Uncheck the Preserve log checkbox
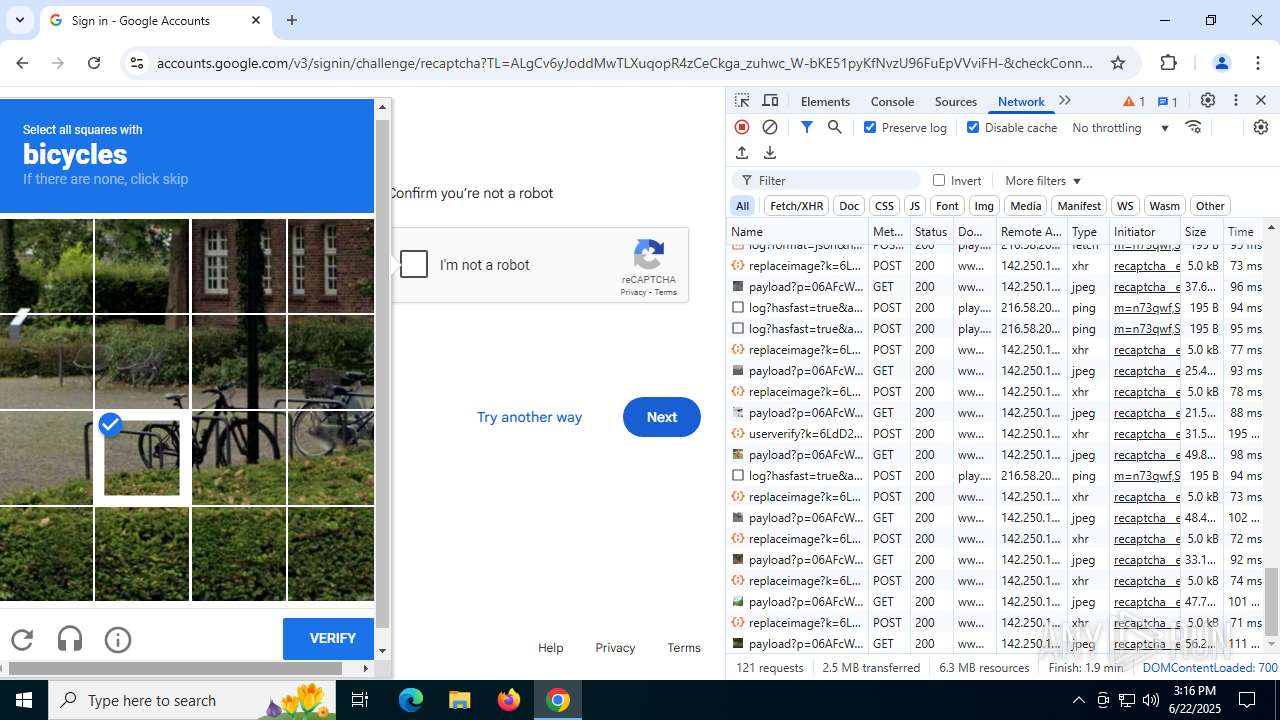 pos(870,127)
